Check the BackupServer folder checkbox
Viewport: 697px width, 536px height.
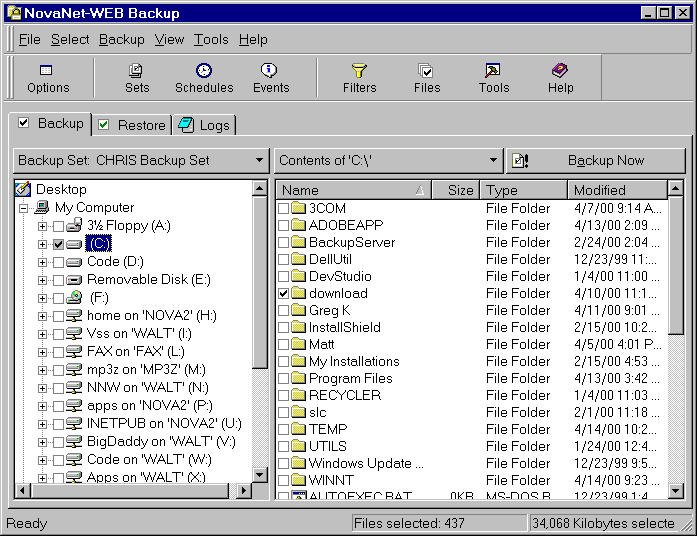pyautogui.click(x=283, y=242)
